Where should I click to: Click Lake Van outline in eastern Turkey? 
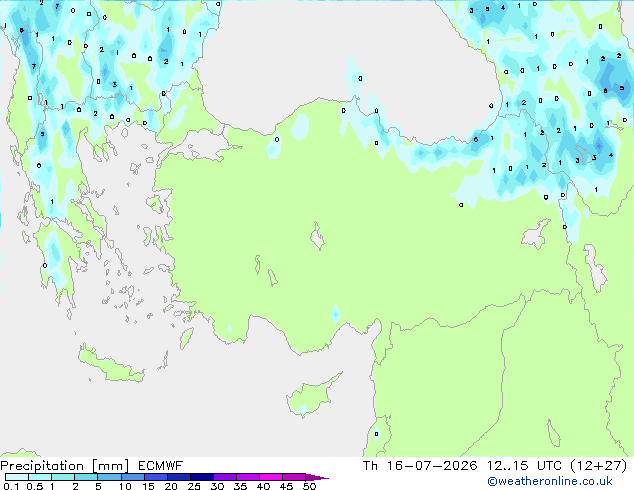[x=536, y=235]
